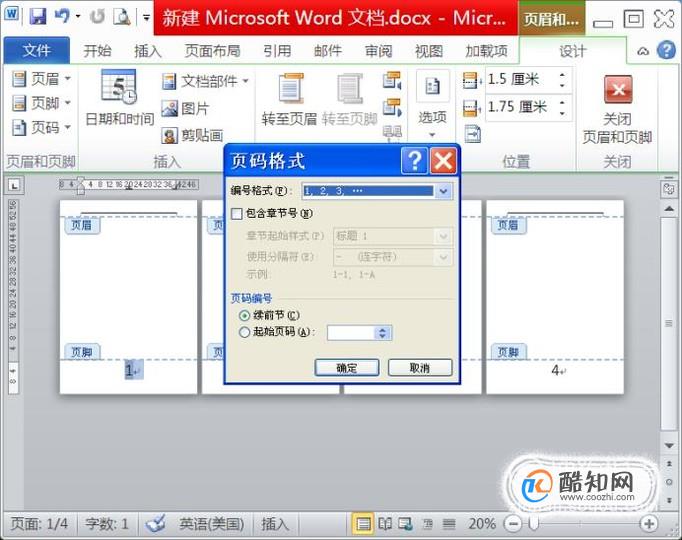Switch to print layout view
The image size is (682, 540).
363,524
